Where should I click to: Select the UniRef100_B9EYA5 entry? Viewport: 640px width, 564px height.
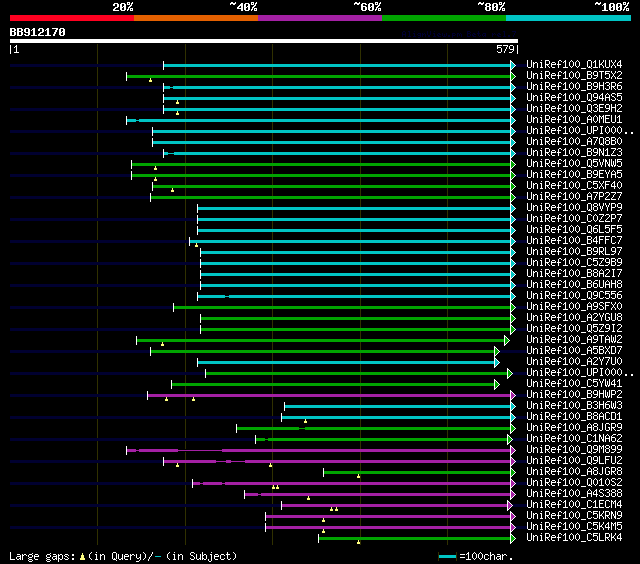574,175
